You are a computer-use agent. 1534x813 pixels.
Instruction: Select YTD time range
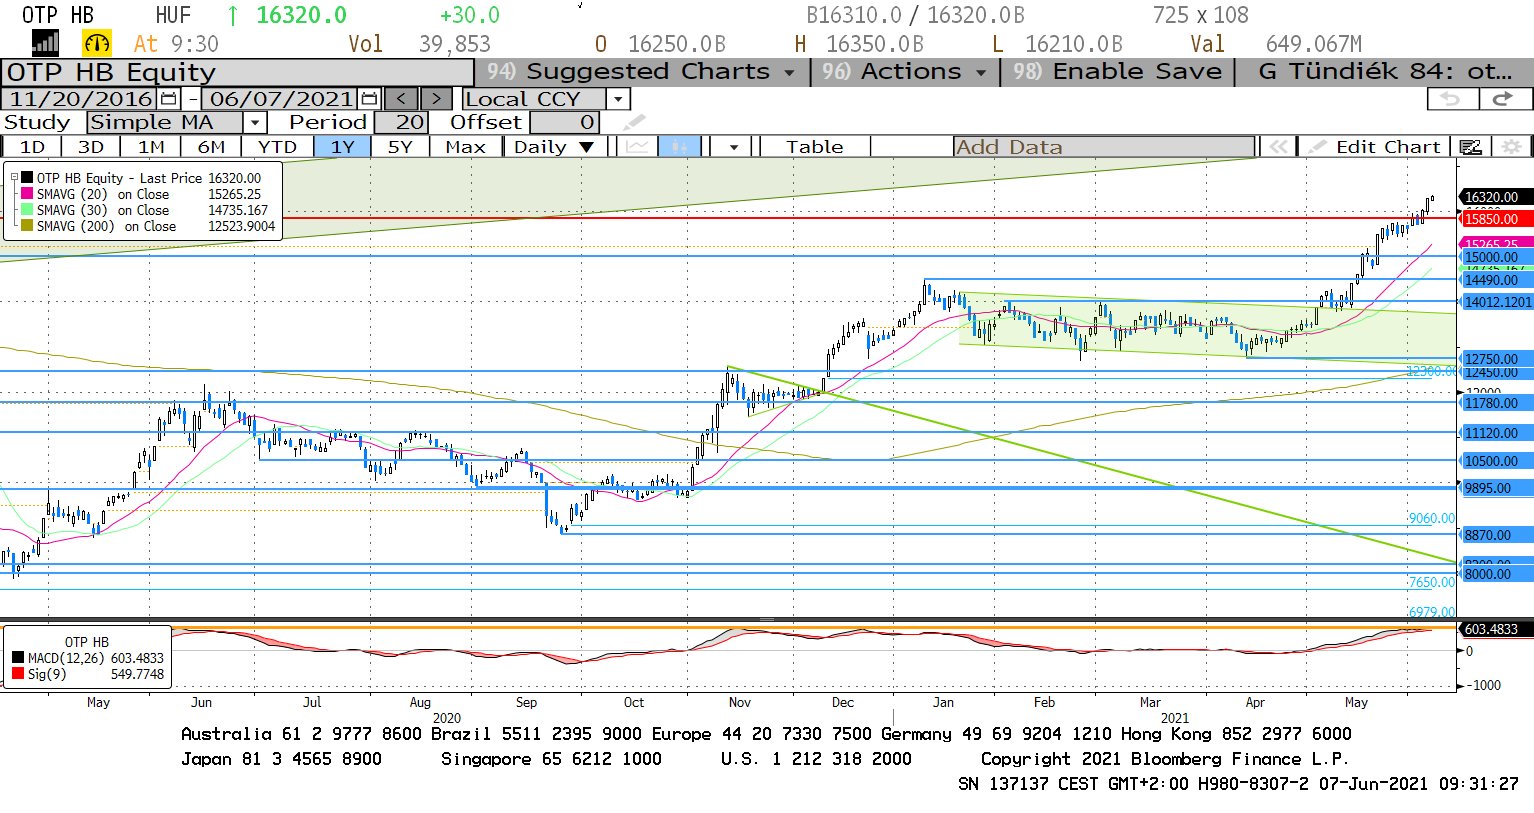(x=277, y=147)
